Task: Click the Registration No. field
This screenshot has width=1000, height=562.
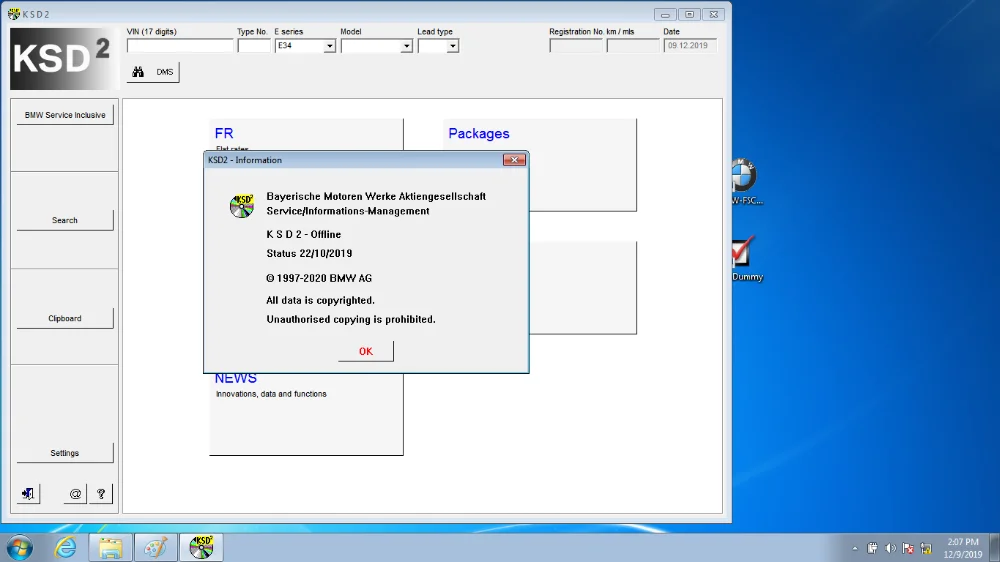Action: pyautogui.click(x=576, y=45)
